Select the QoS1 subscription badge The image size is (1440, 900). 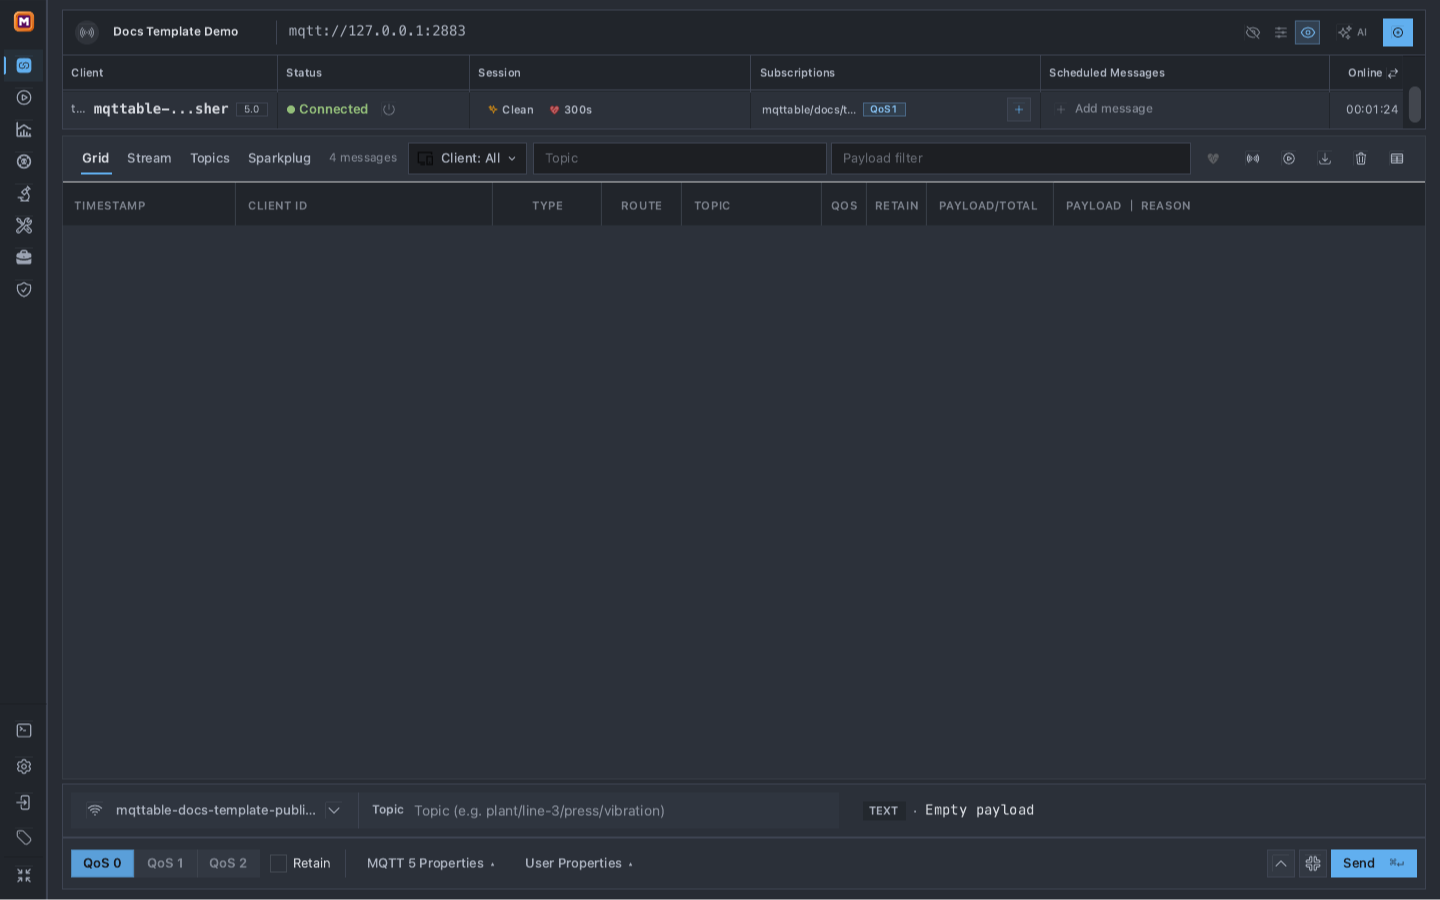884,110
